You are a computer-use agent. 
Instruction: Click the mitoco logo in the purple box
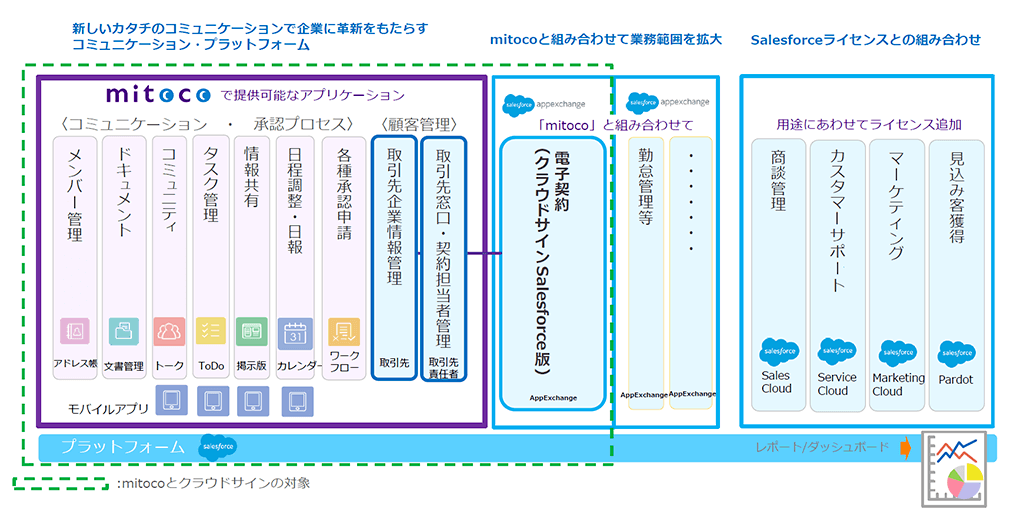[x=158, y=95]
